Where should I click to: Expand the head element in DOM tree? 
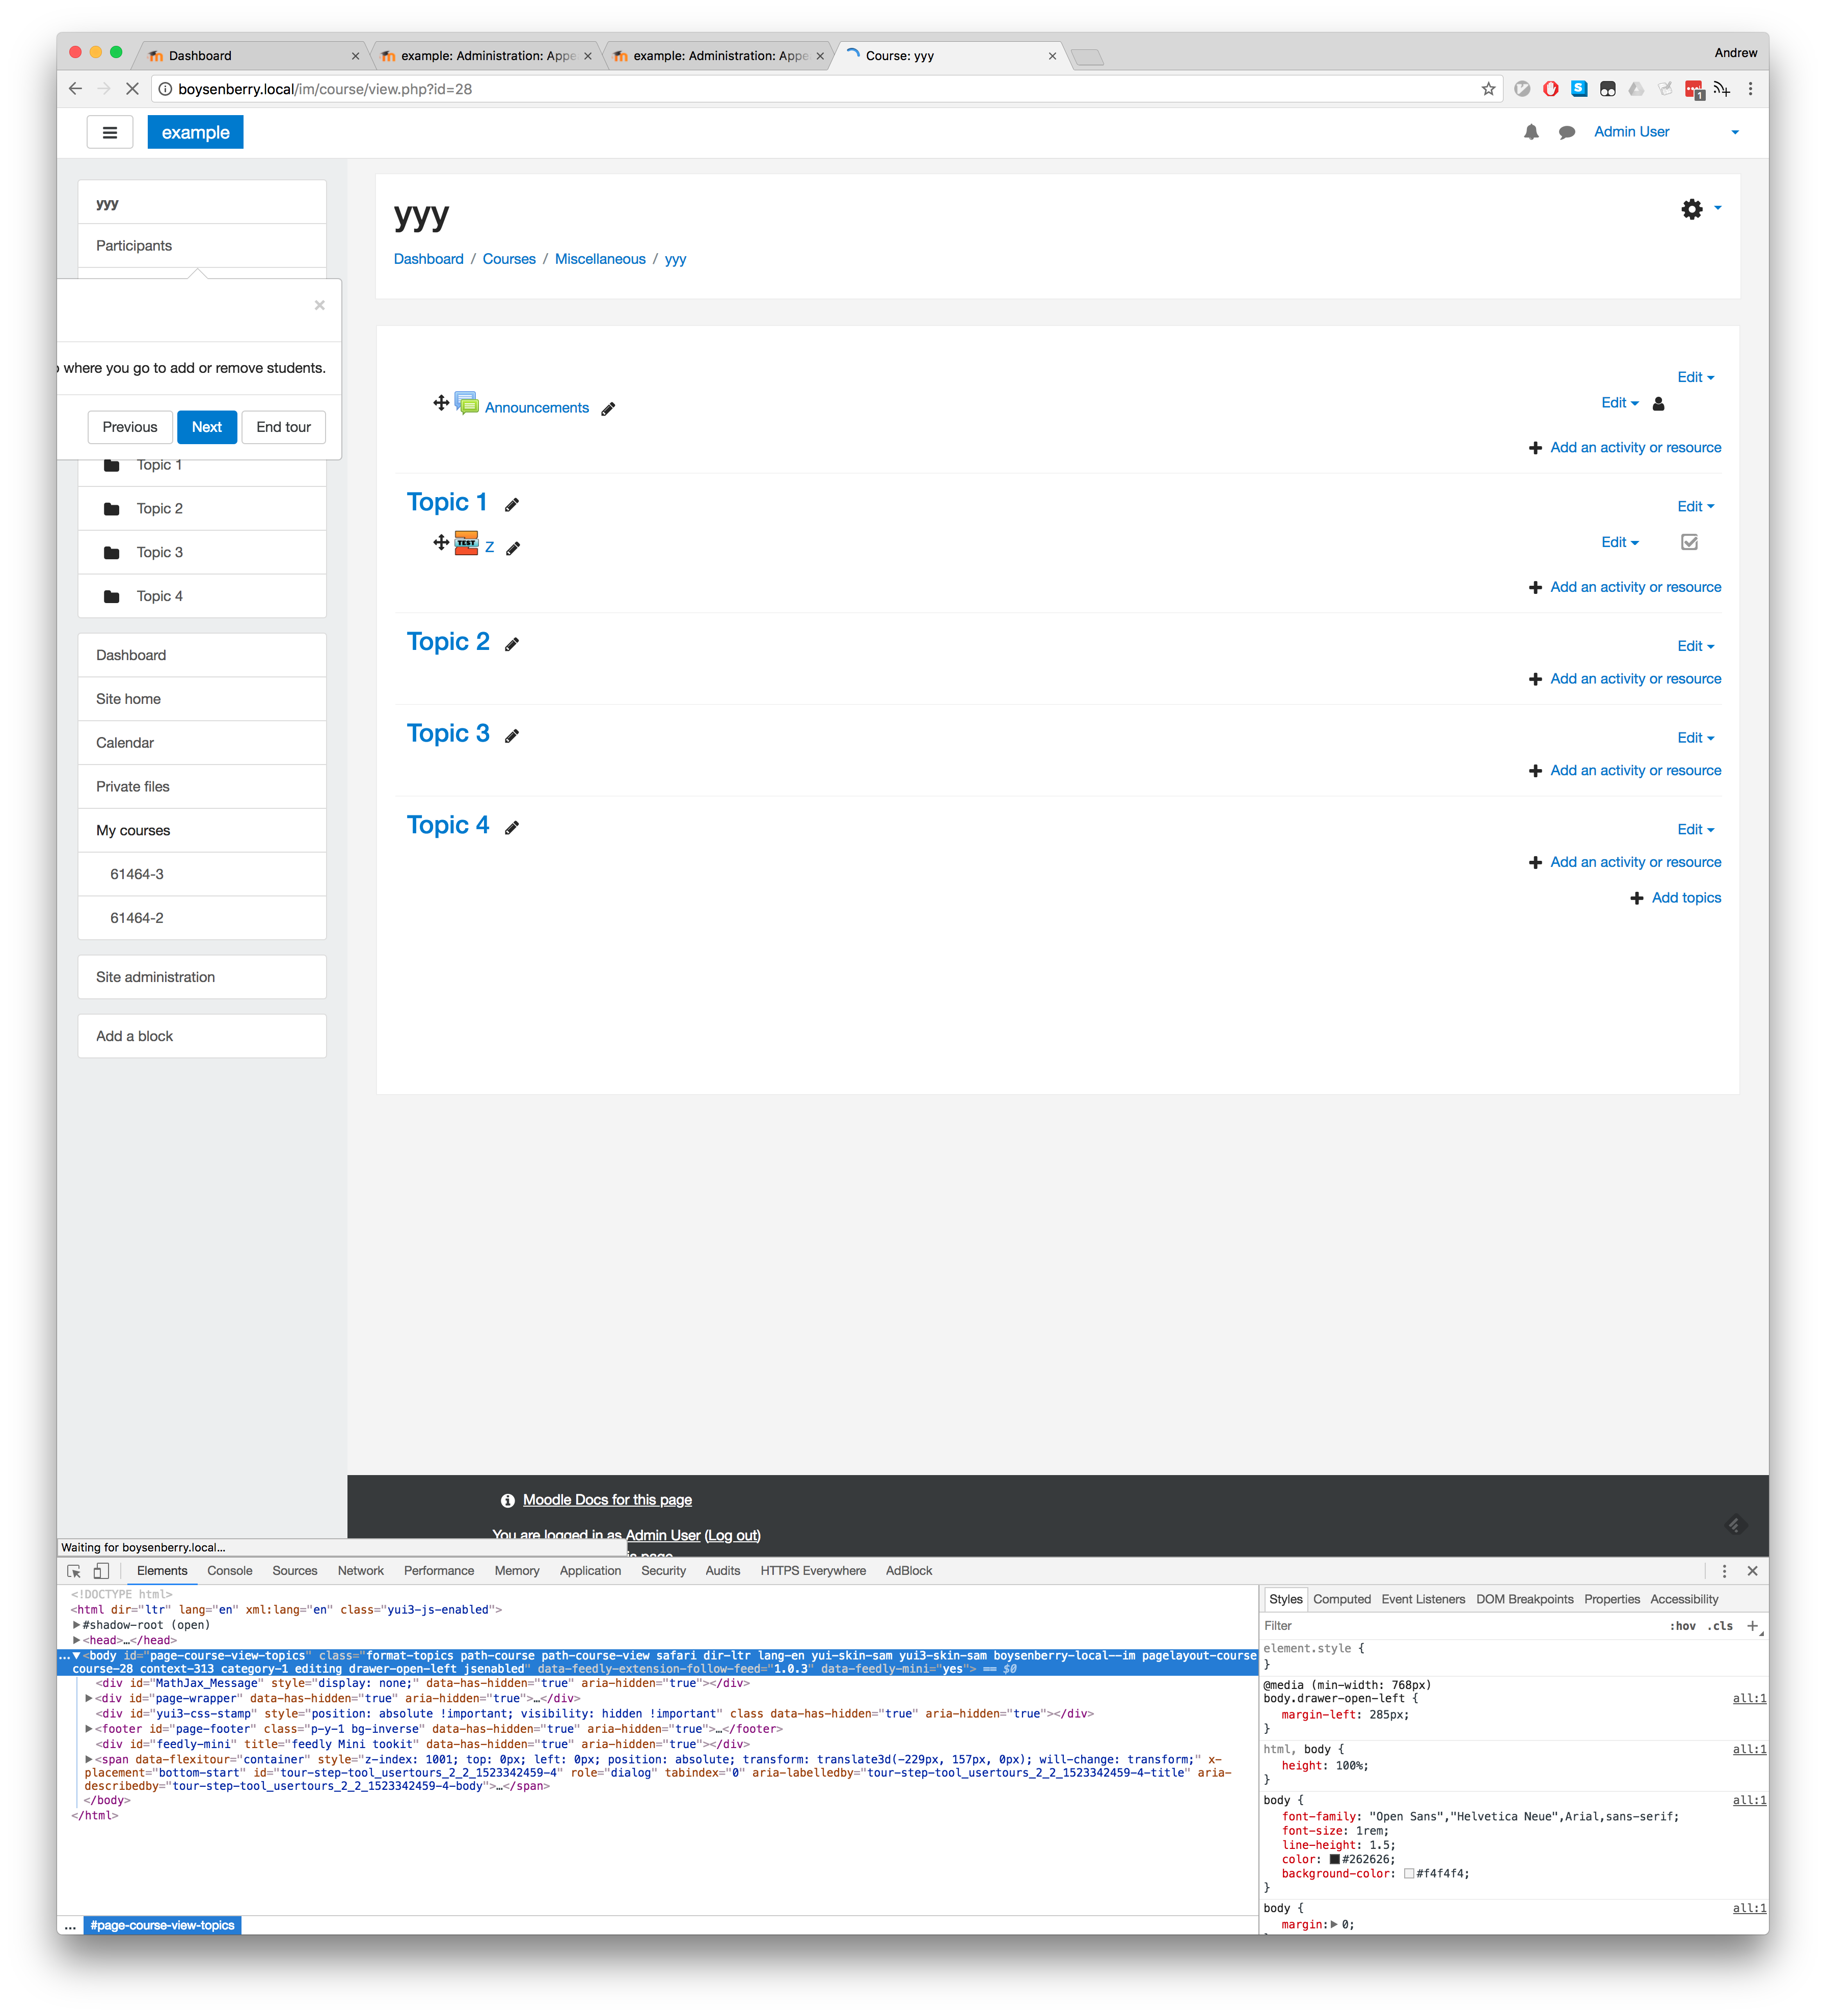(x=77, y=1640)
